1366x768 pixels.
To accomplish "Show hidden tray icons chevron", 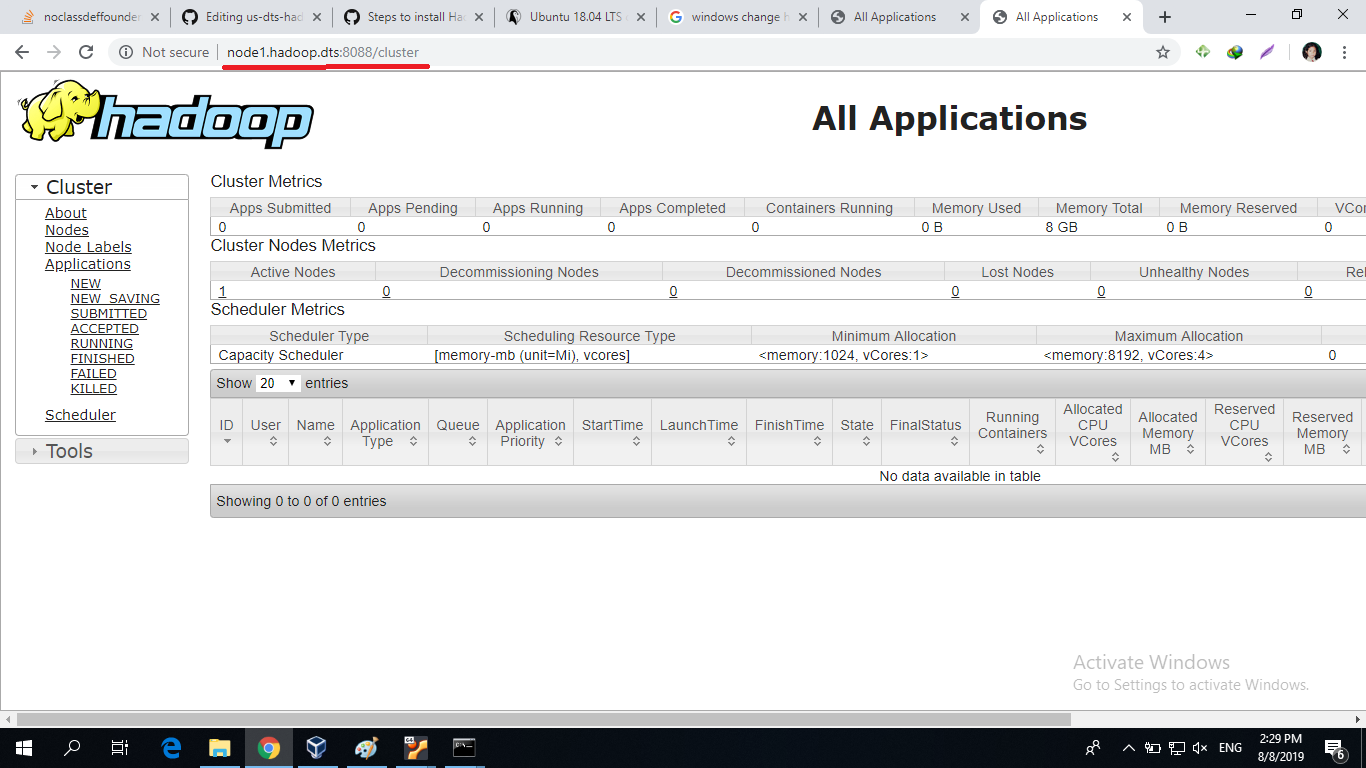I will [1129, 748].
